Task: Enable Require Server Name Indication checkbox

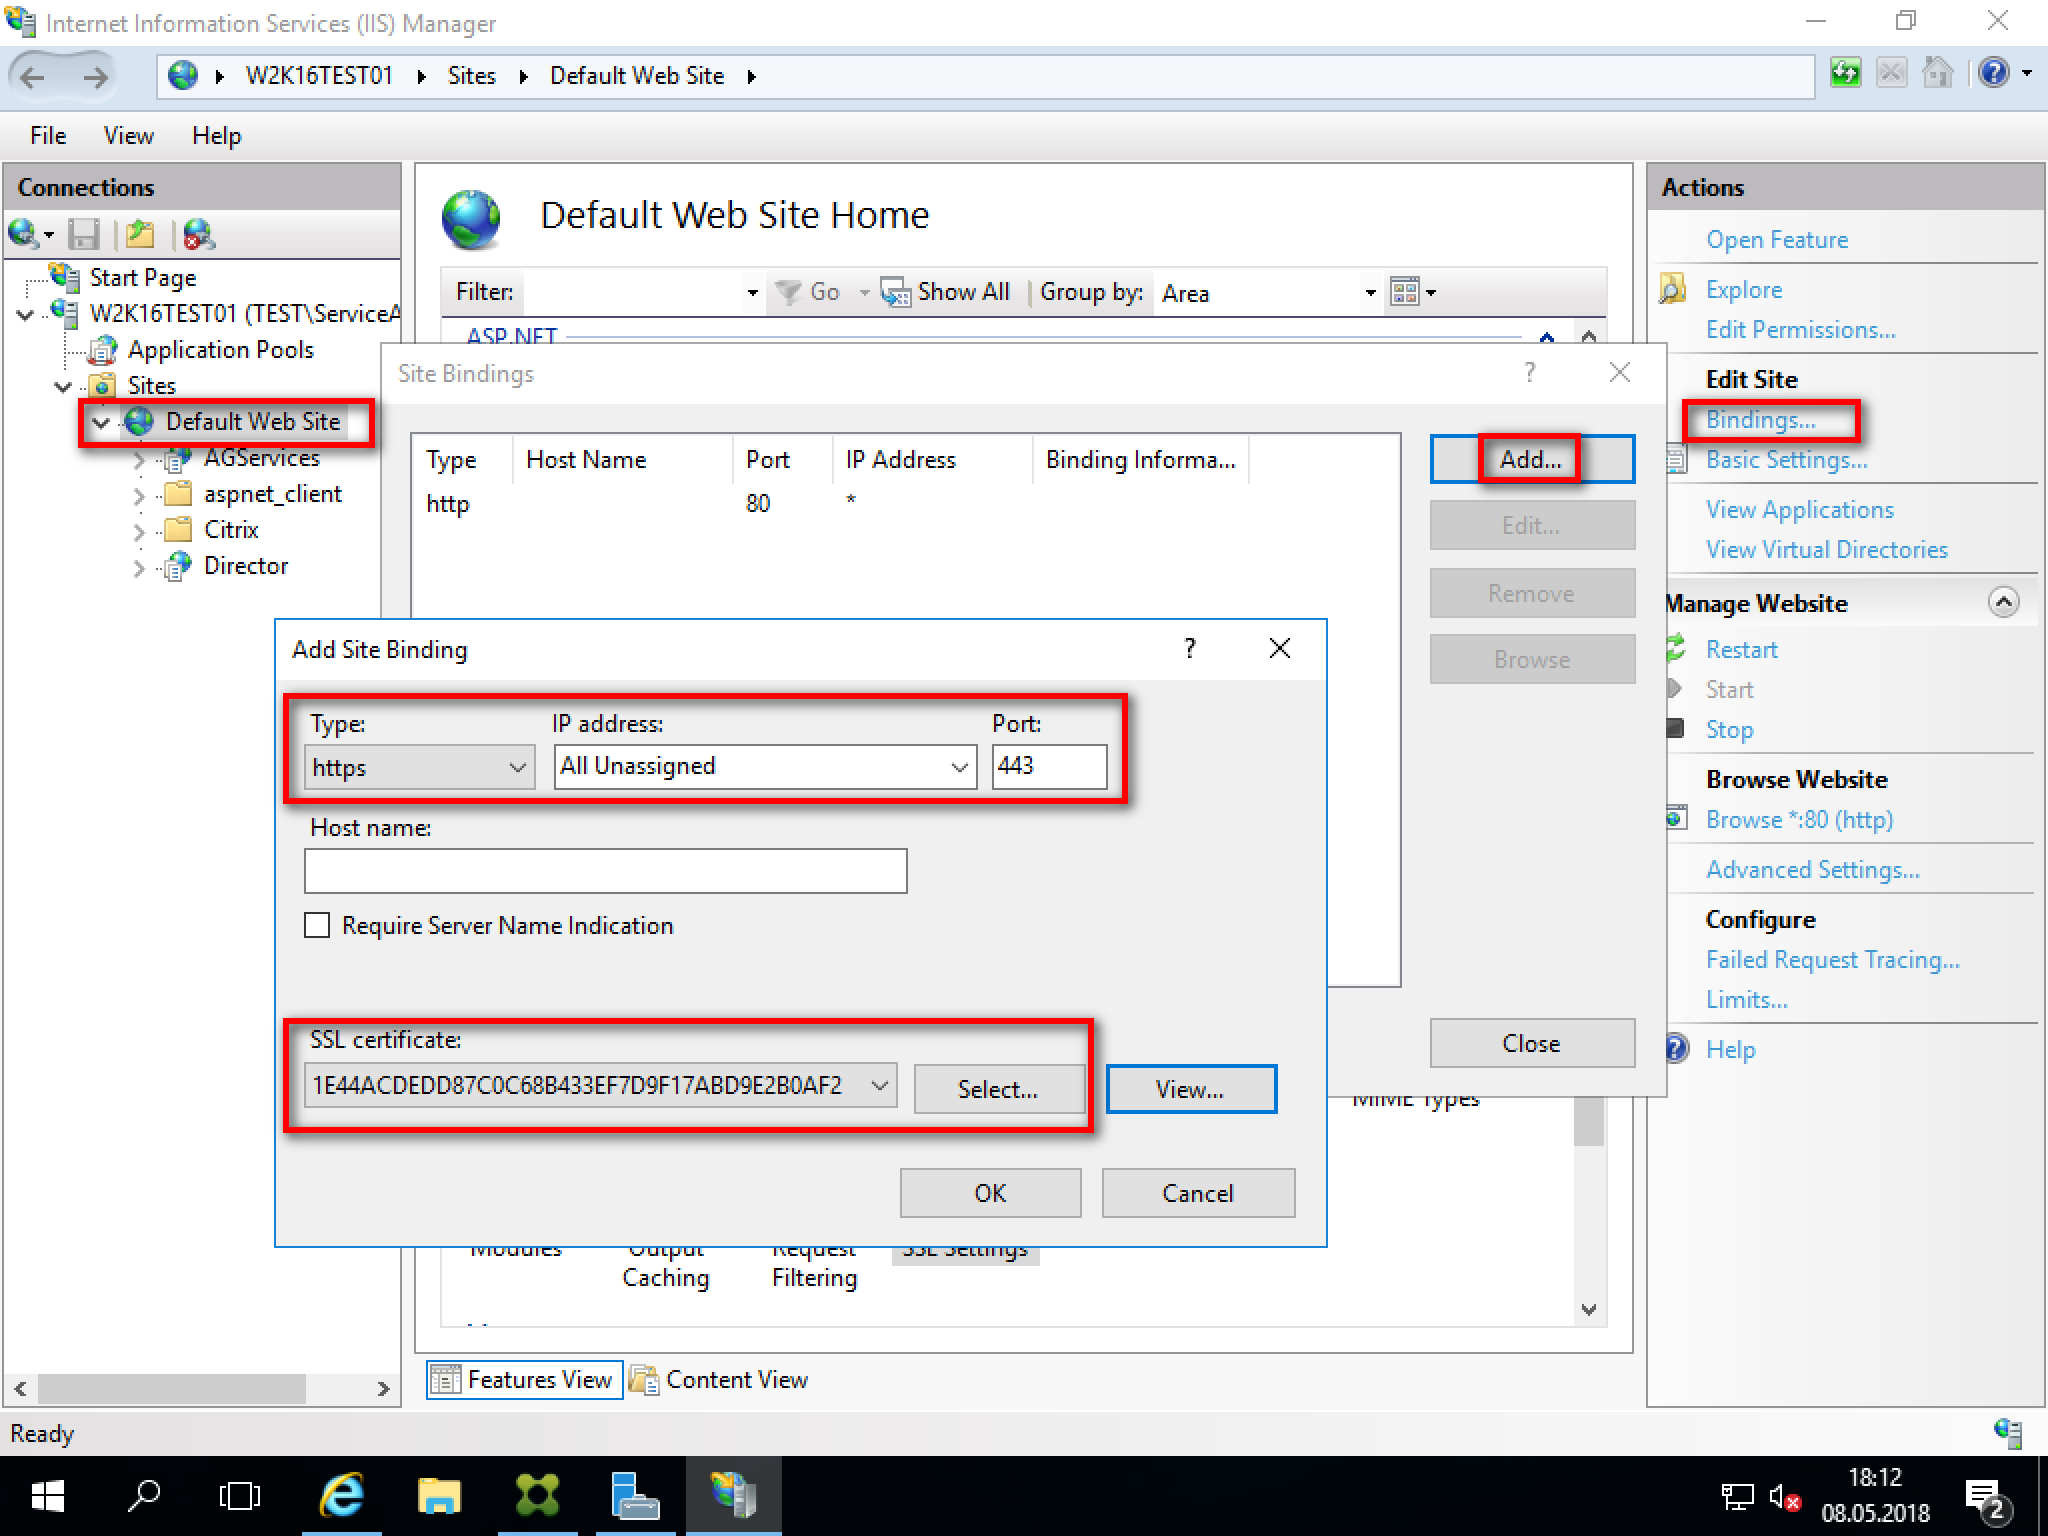Action: (317, 925)
